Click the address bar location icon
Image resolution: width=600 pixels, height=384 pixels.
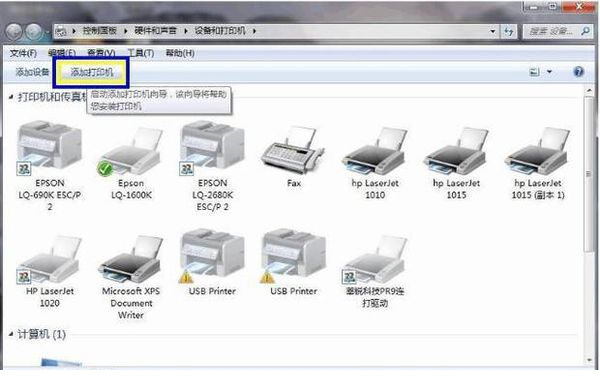(61, 31)
